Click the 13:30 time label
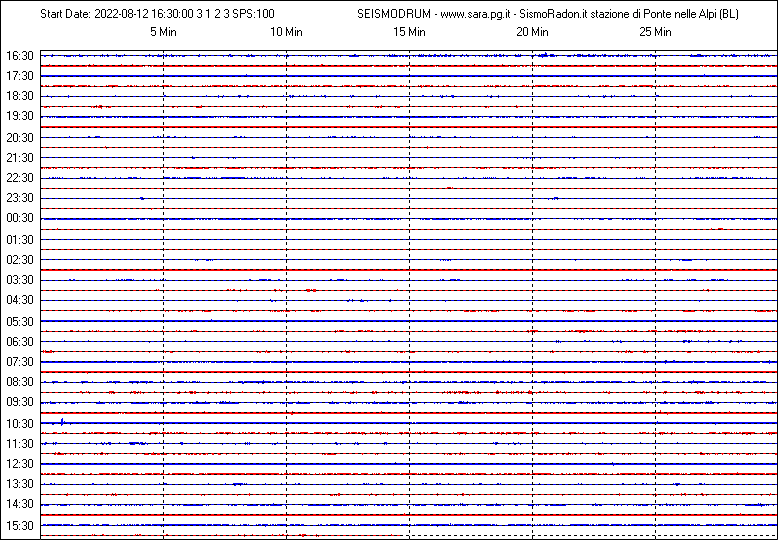778x540 pixels. coord(20,483)
